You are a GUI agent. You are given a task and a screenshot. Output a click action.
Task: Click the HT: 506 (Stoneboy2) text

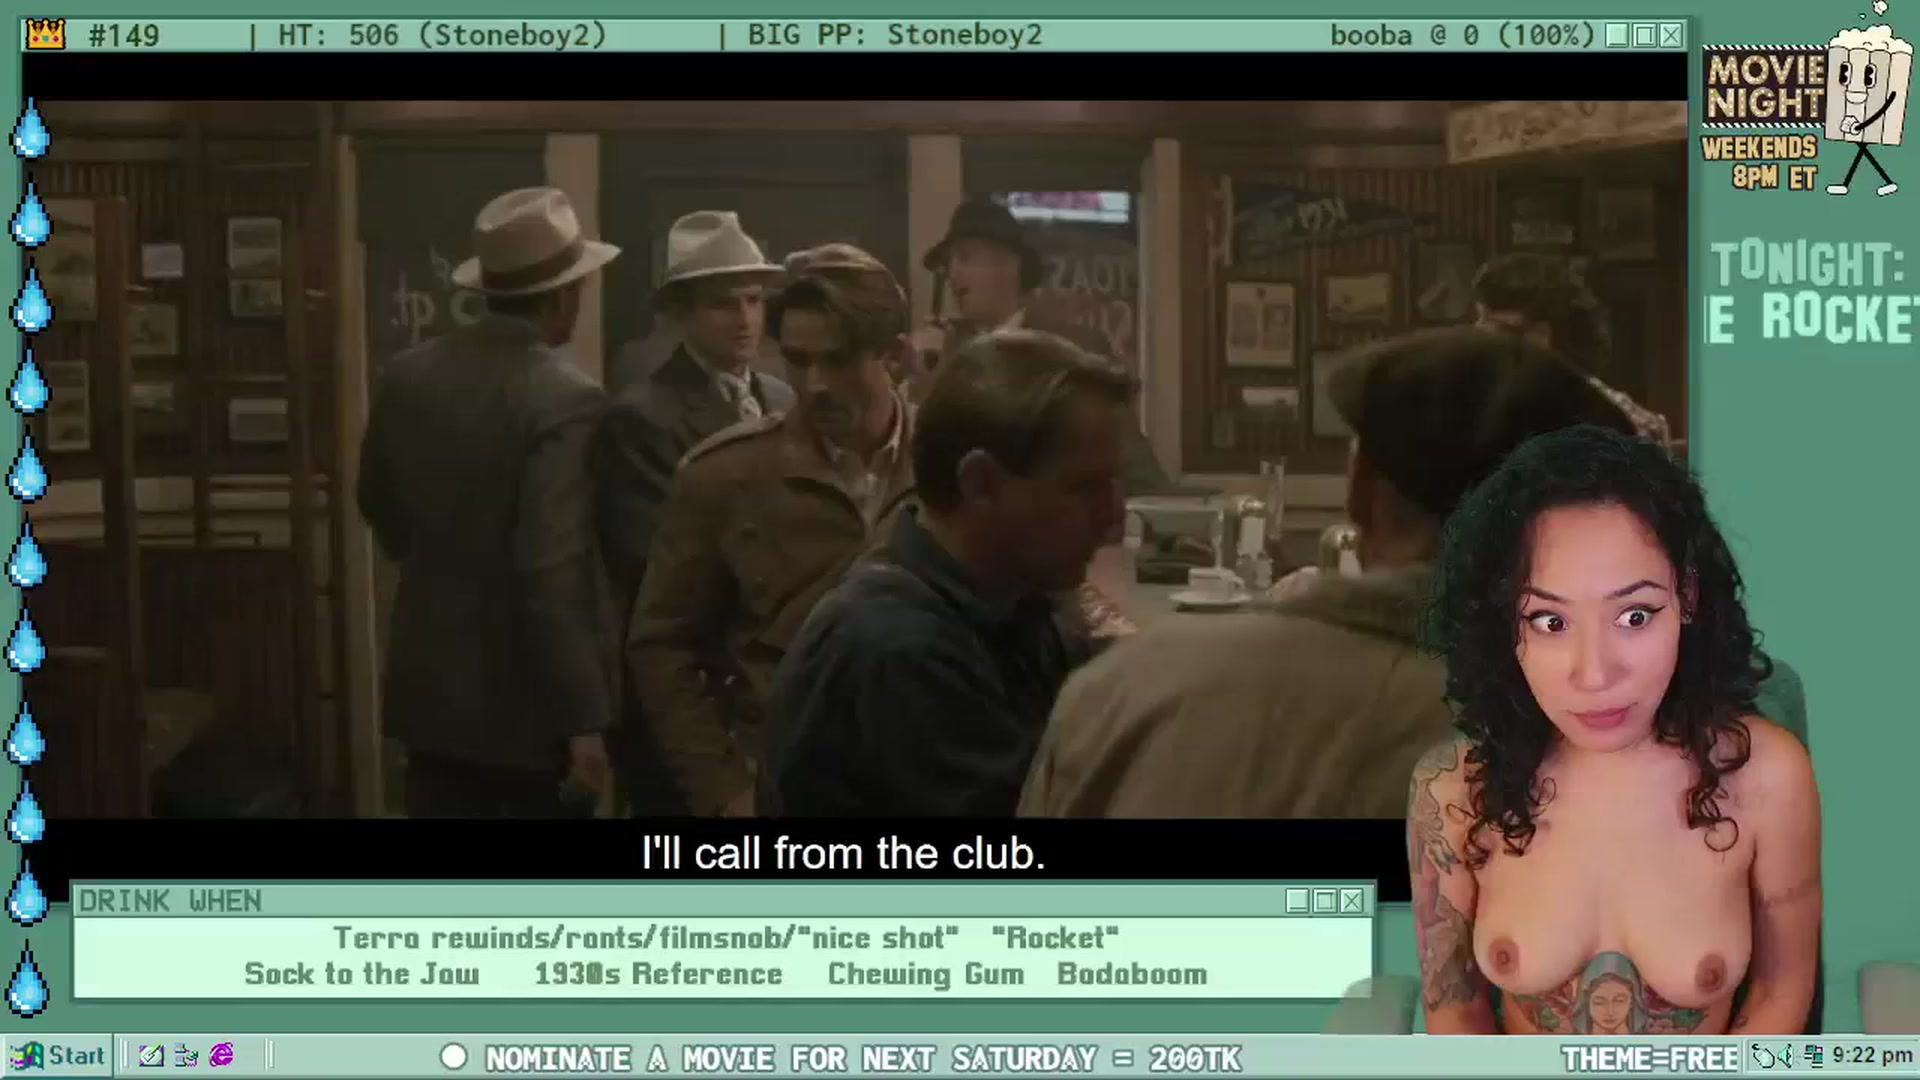pos(442,36)
